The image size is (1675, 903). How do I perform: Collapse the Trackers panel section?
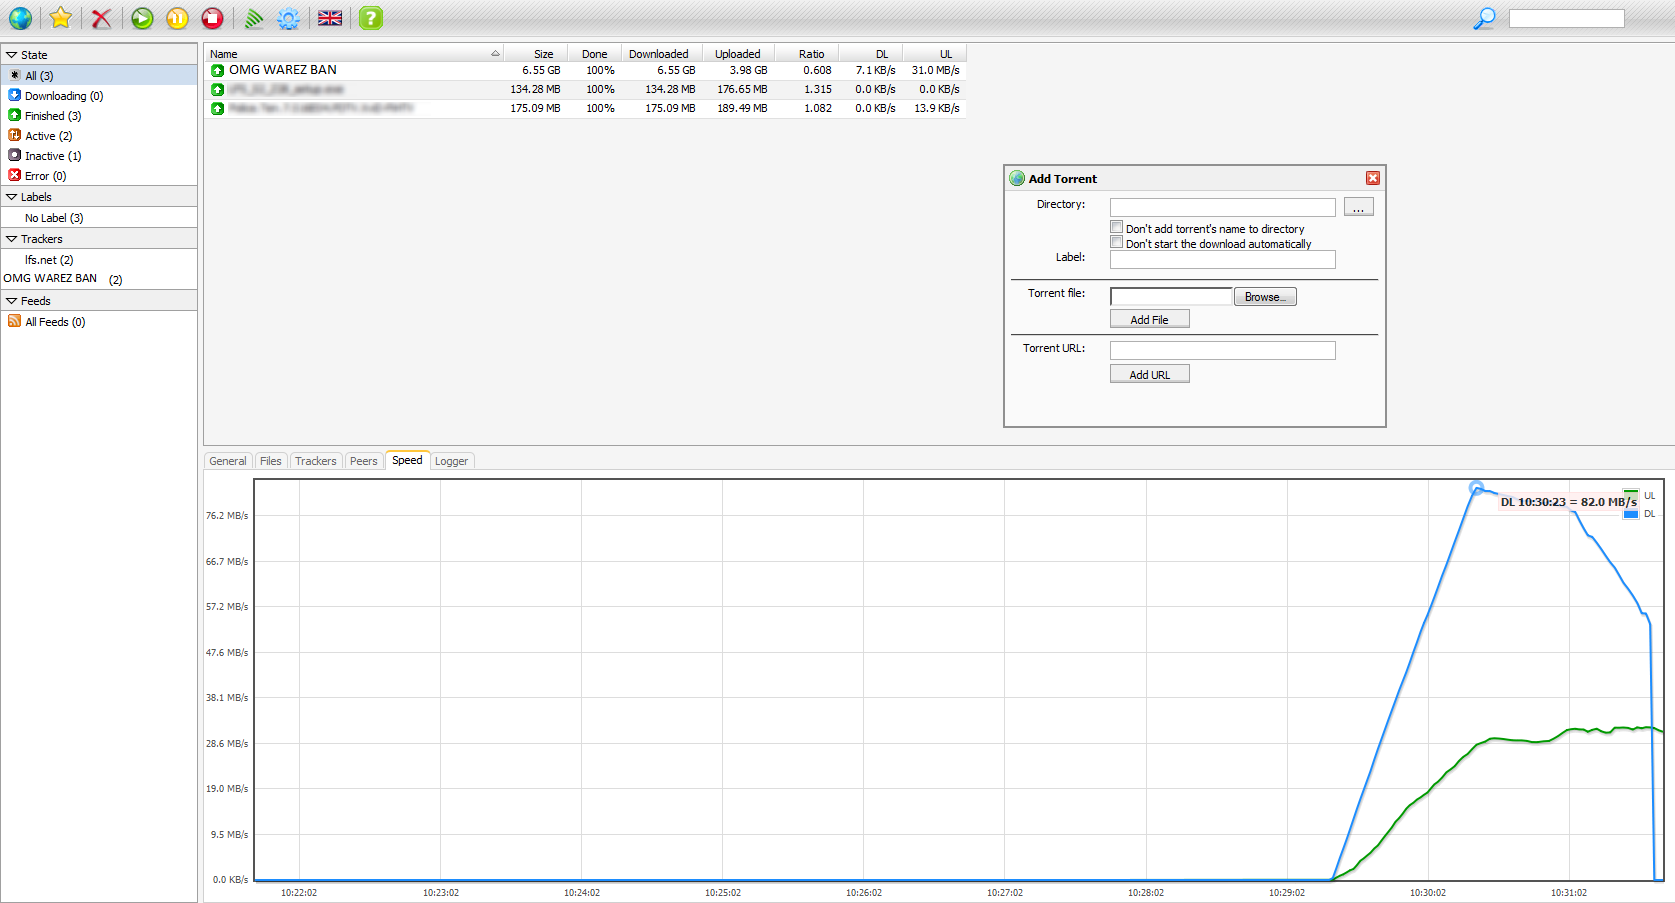pos(12,239)
